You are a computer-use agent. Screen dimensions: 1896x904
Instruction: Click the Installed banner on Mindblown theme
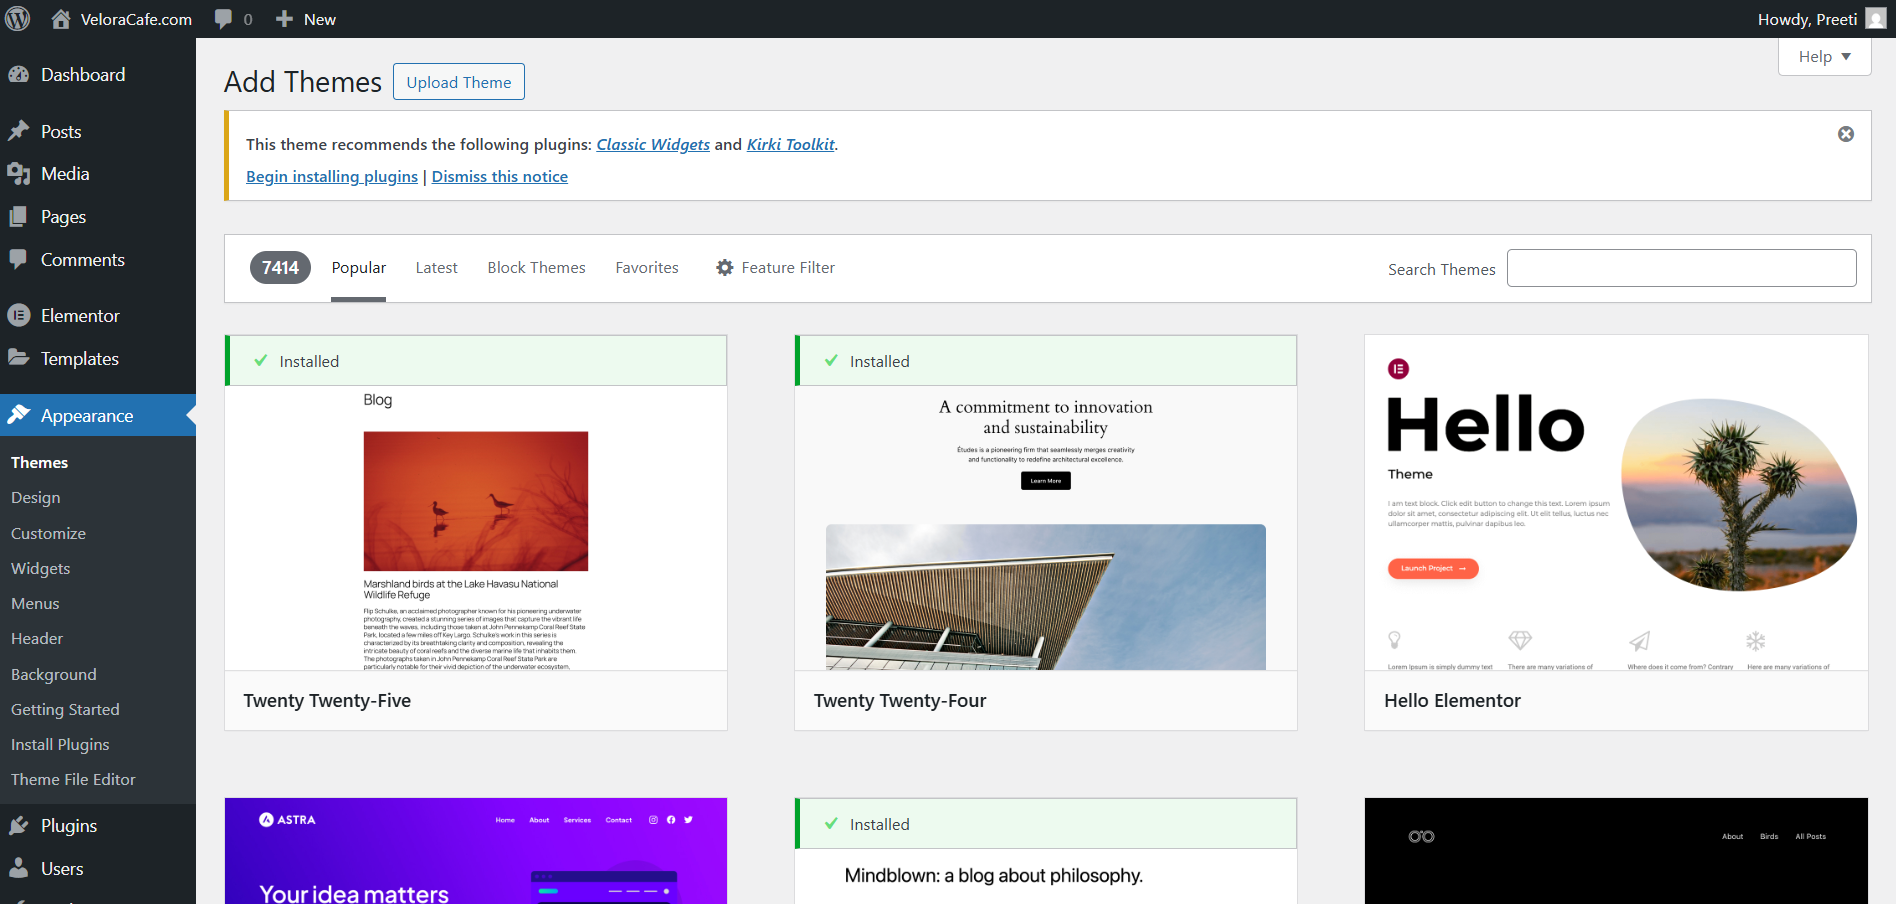tap(1046, 824)
